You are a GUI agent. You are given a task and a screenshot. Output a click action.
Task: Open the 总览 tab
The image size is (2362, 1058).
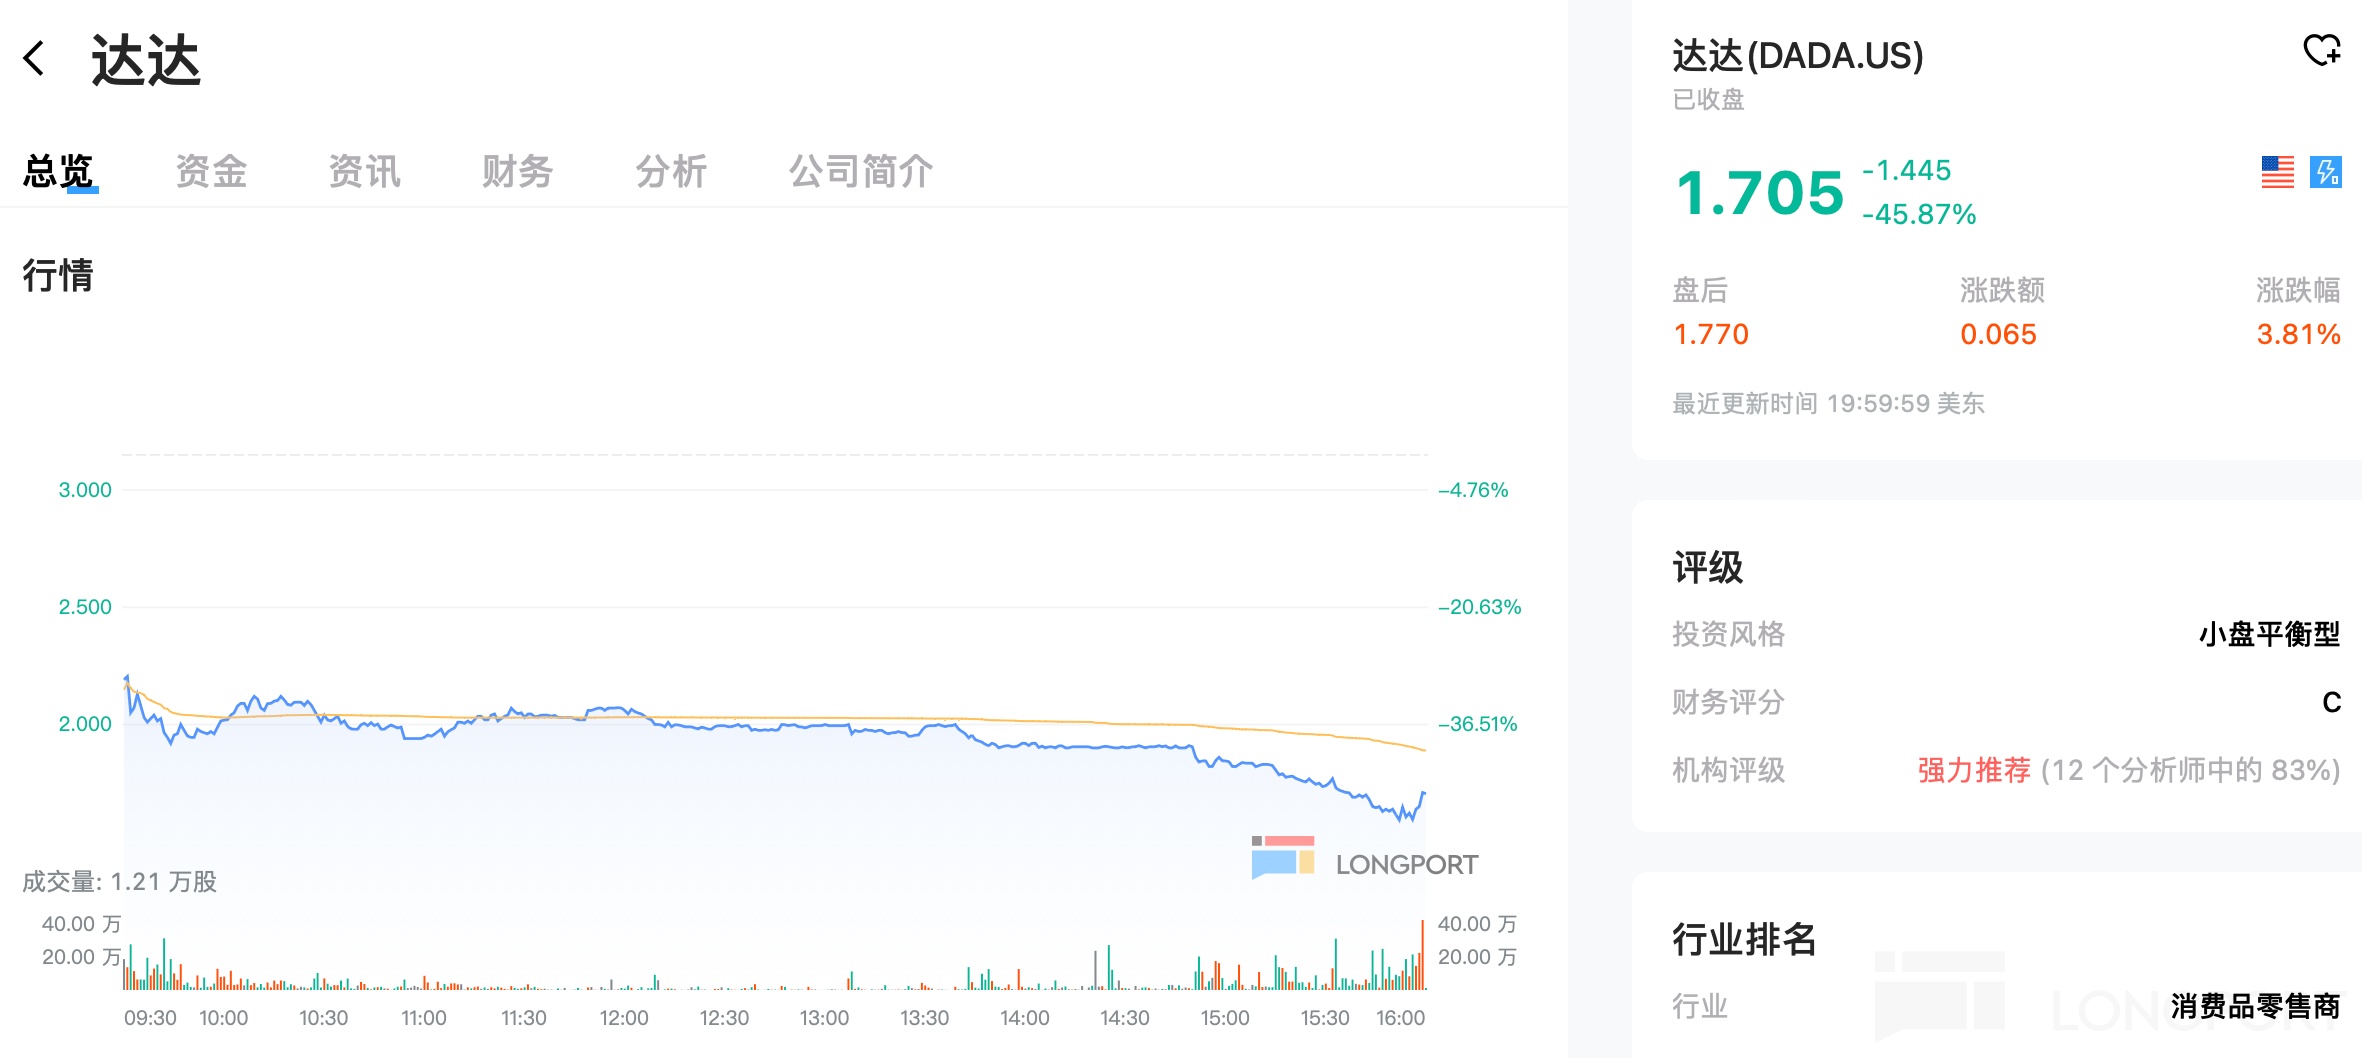click(59, 172)
